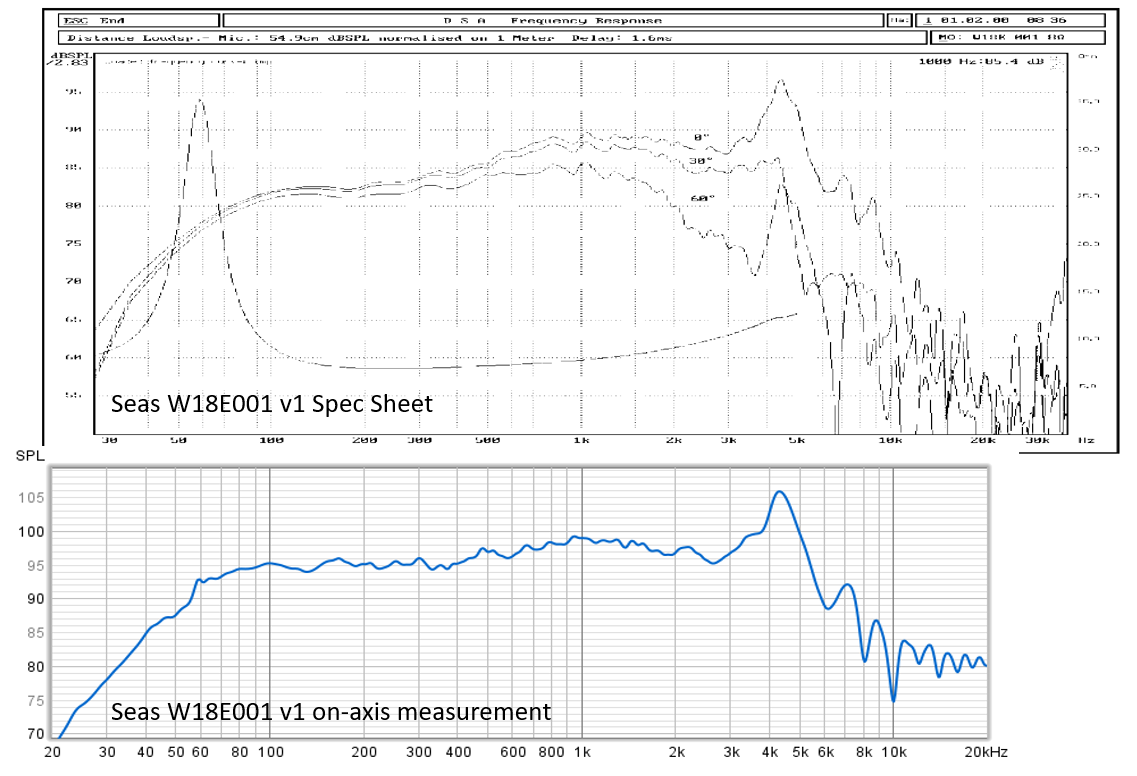Click the '1000 Hz:85.4 dB' cursor readout
The image size is (1137, 776).
click(980, 62)
